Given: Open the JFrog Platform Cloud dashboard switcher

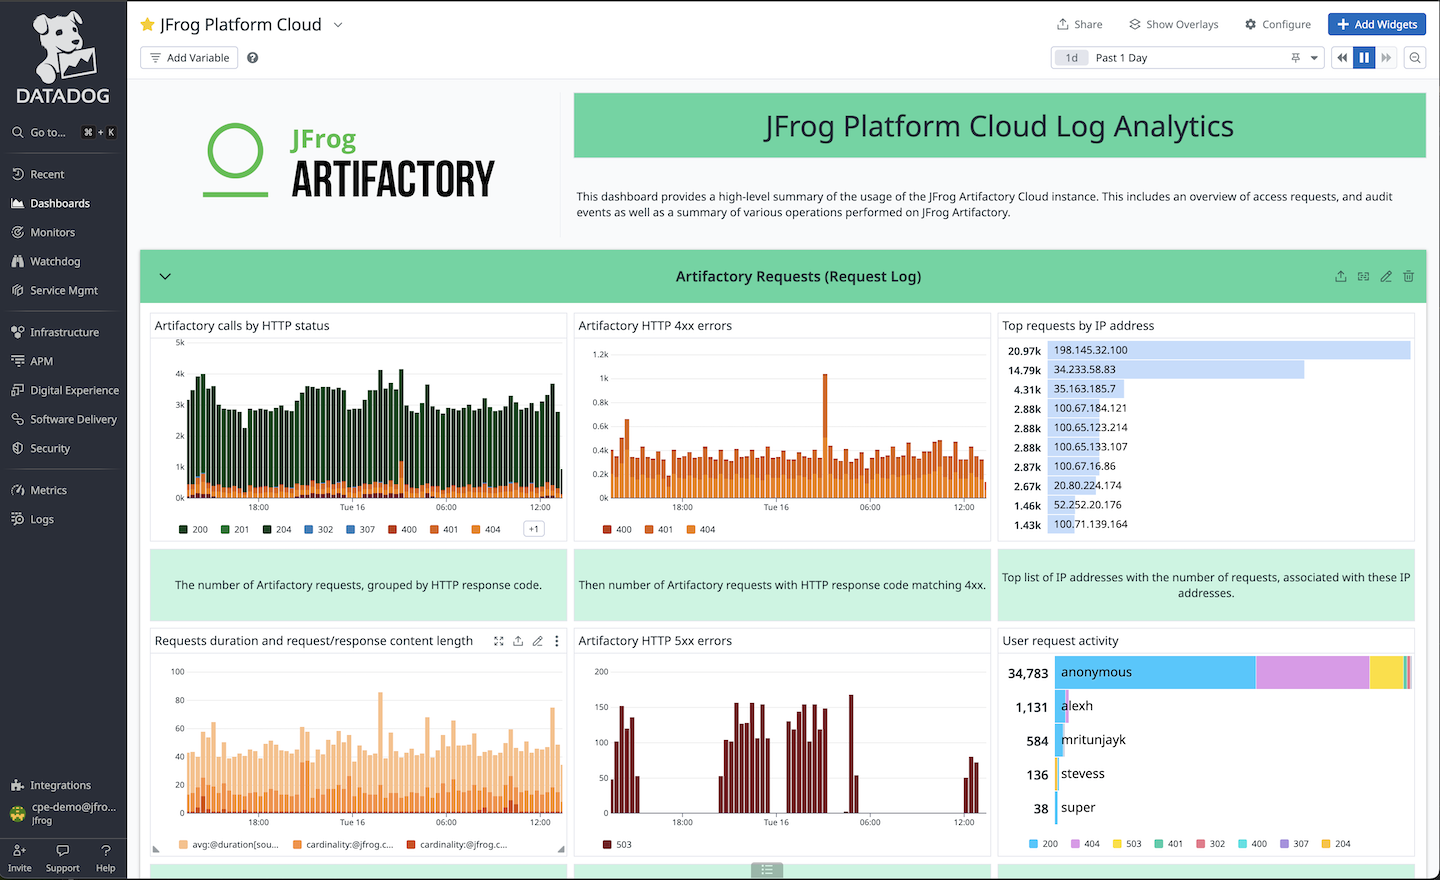Looking at the screenshot, I should 337,24.
